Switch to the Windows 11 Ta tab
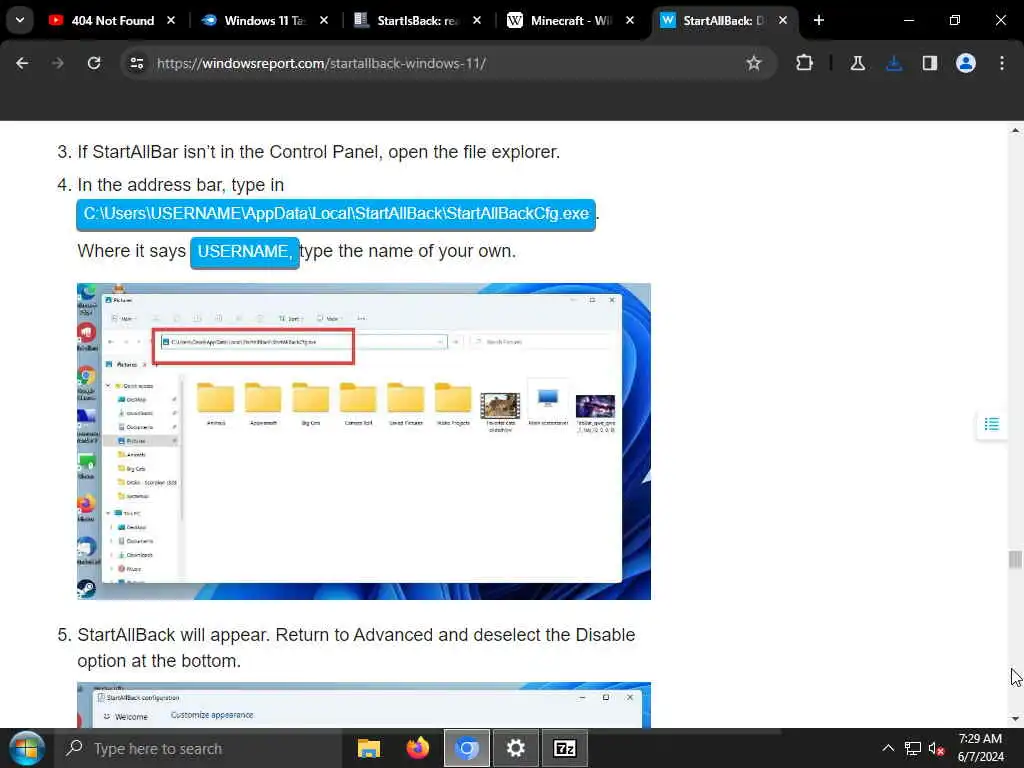The image size is (1024, 768). [x=264, y=20]
